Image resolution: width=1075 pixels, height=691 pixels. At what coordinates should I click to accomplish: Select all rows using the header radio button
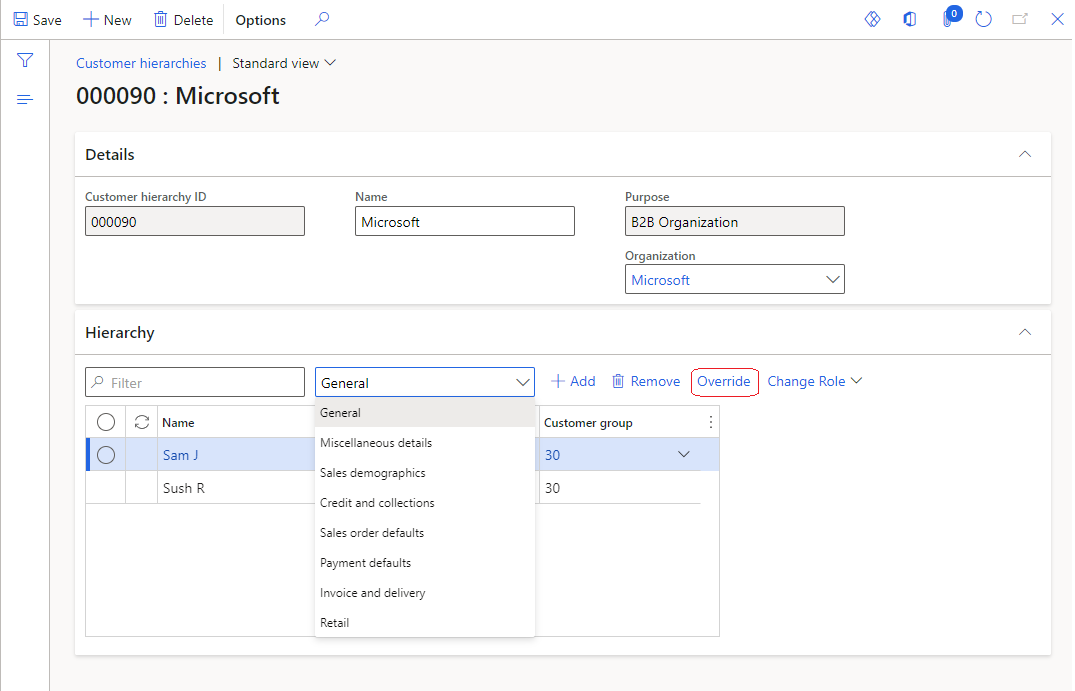(x=106, y=421)
